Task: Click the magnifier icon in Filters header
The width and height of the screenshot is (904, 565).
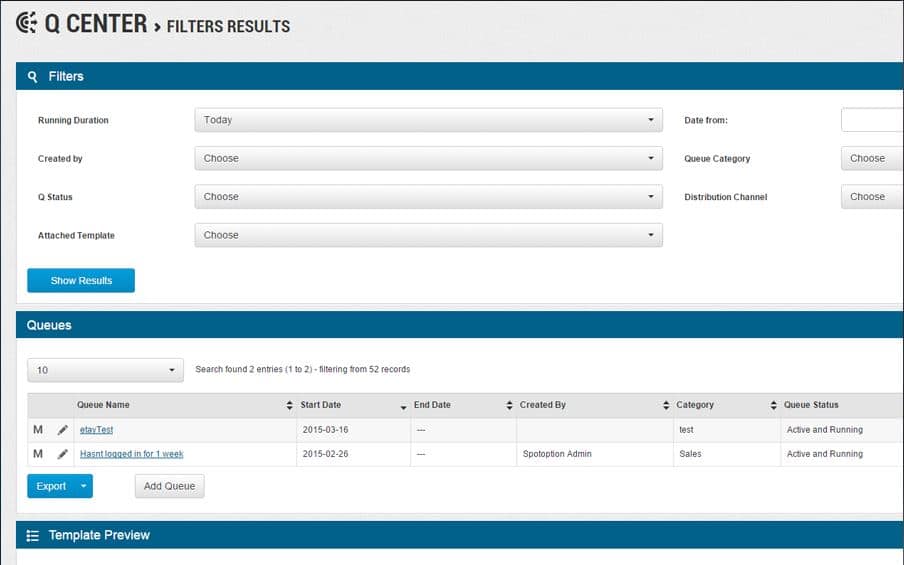Action: (33, 77)
